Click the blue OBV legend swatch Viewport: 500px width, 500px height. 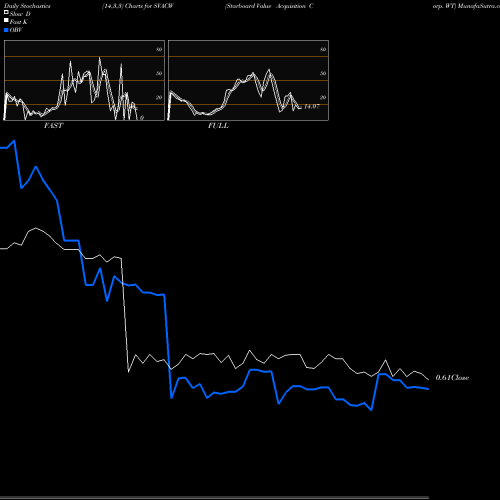(x=6, y=30)
